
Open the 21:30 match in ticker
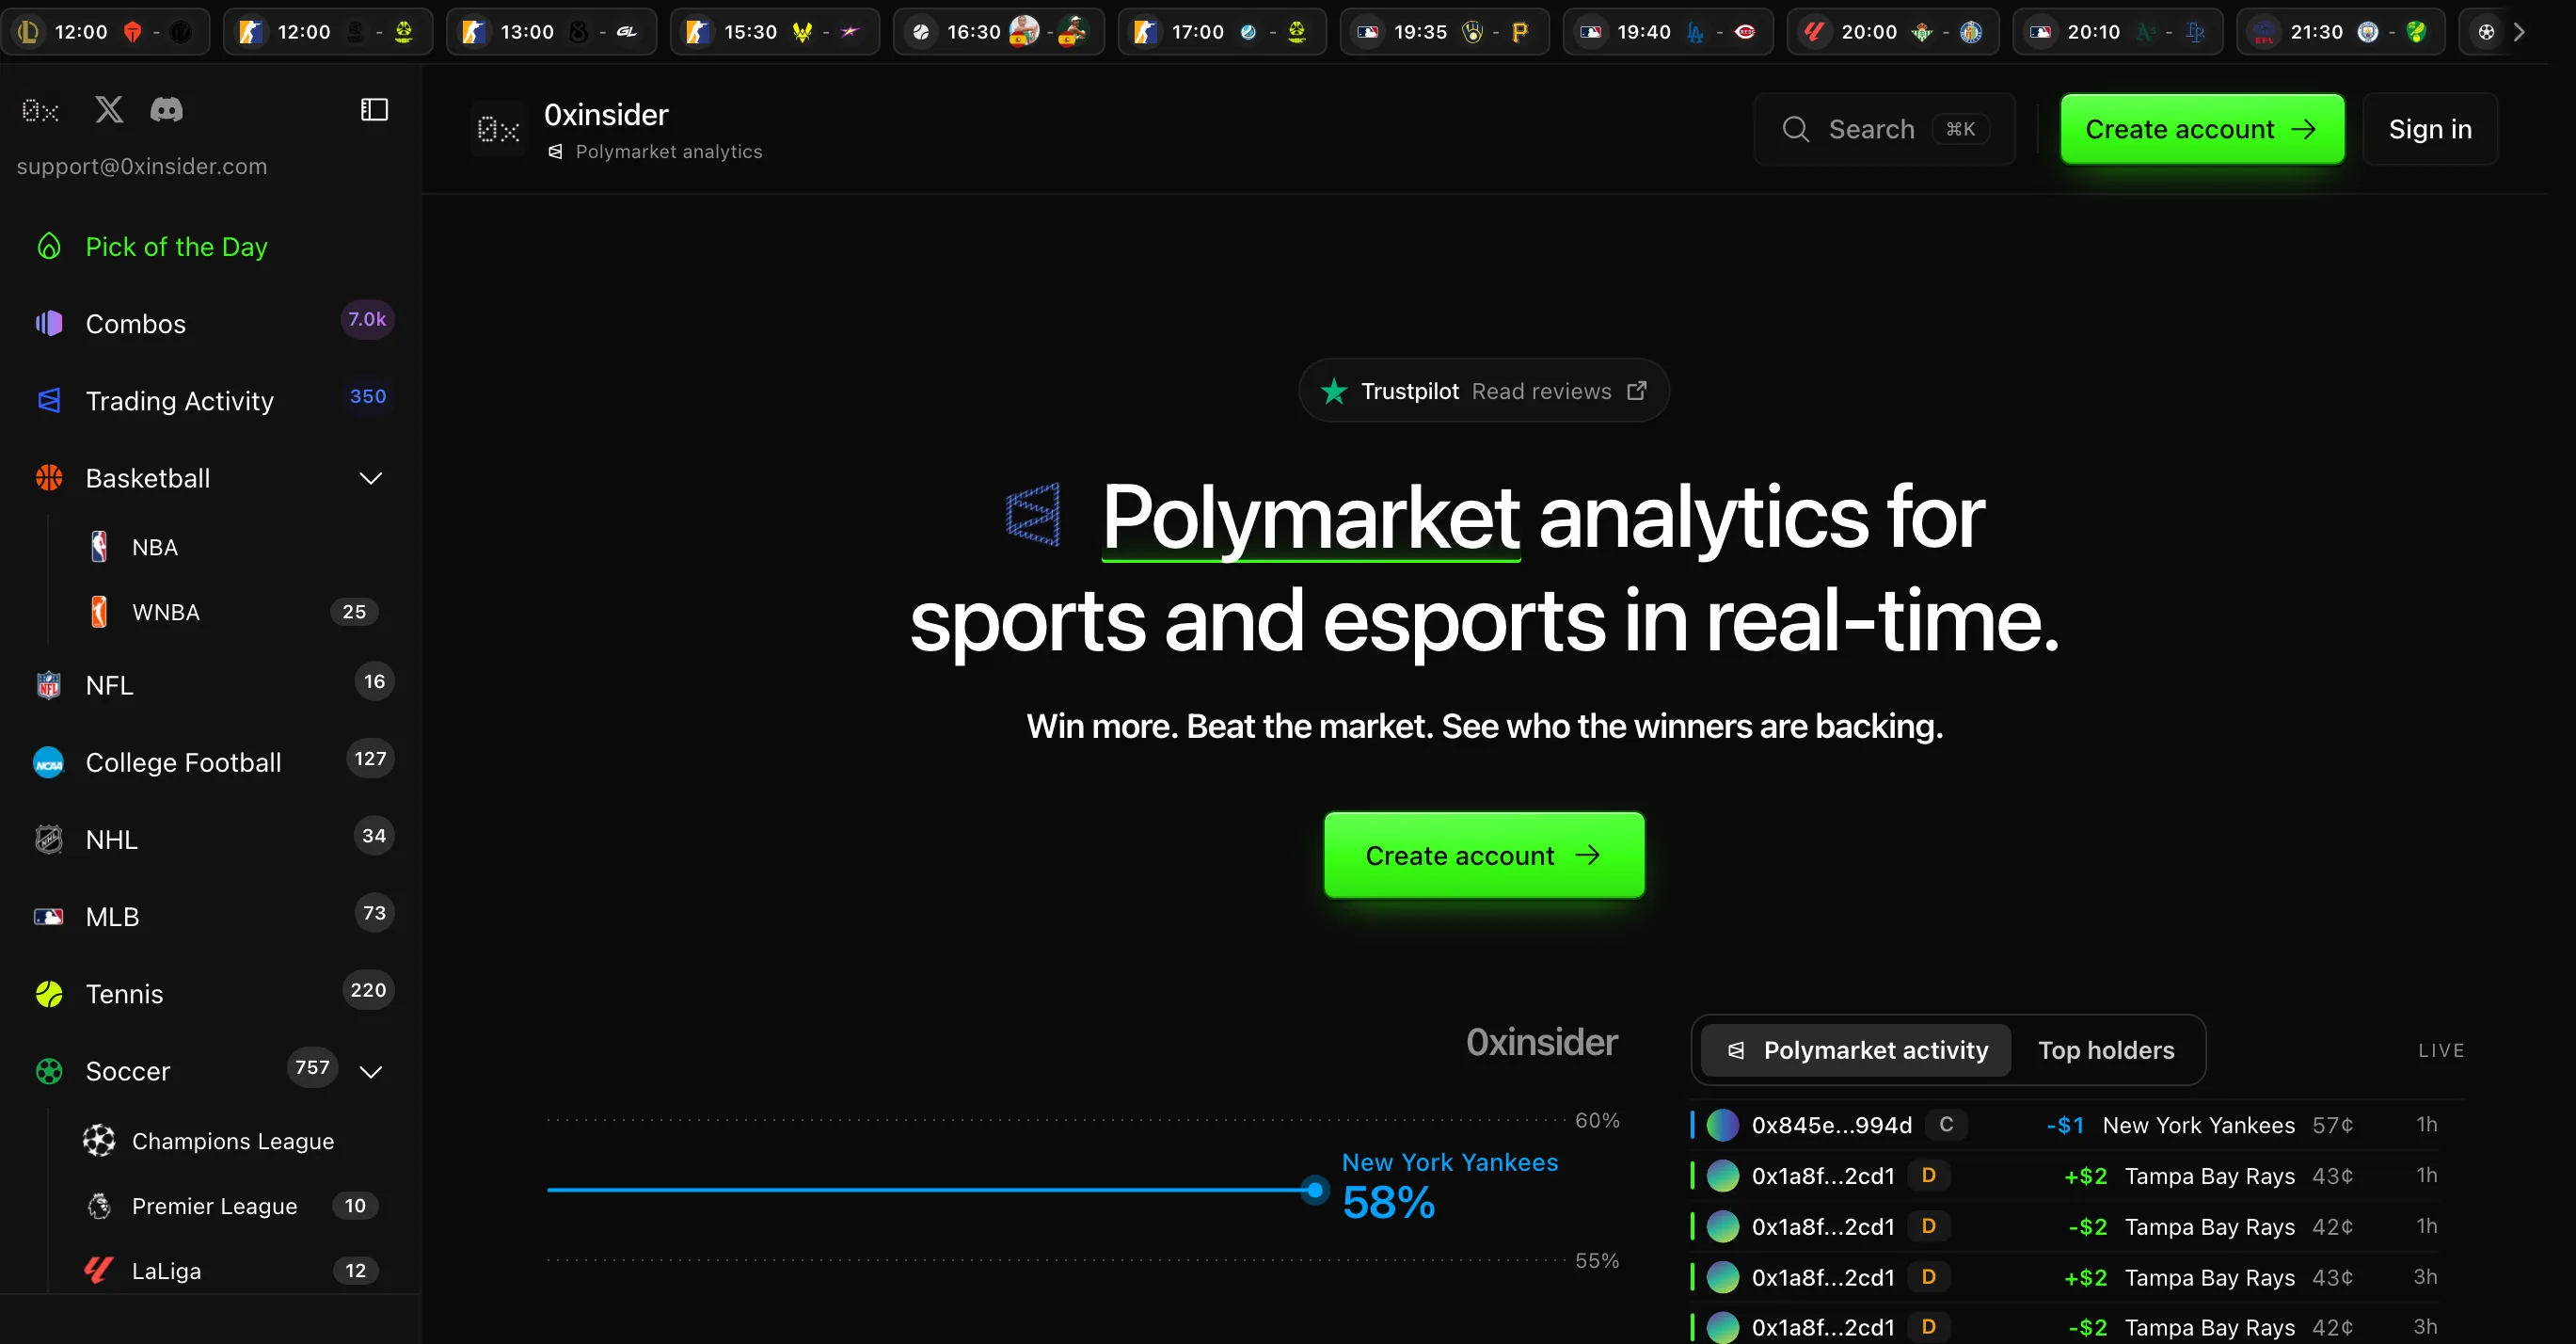coord(2341,32)
